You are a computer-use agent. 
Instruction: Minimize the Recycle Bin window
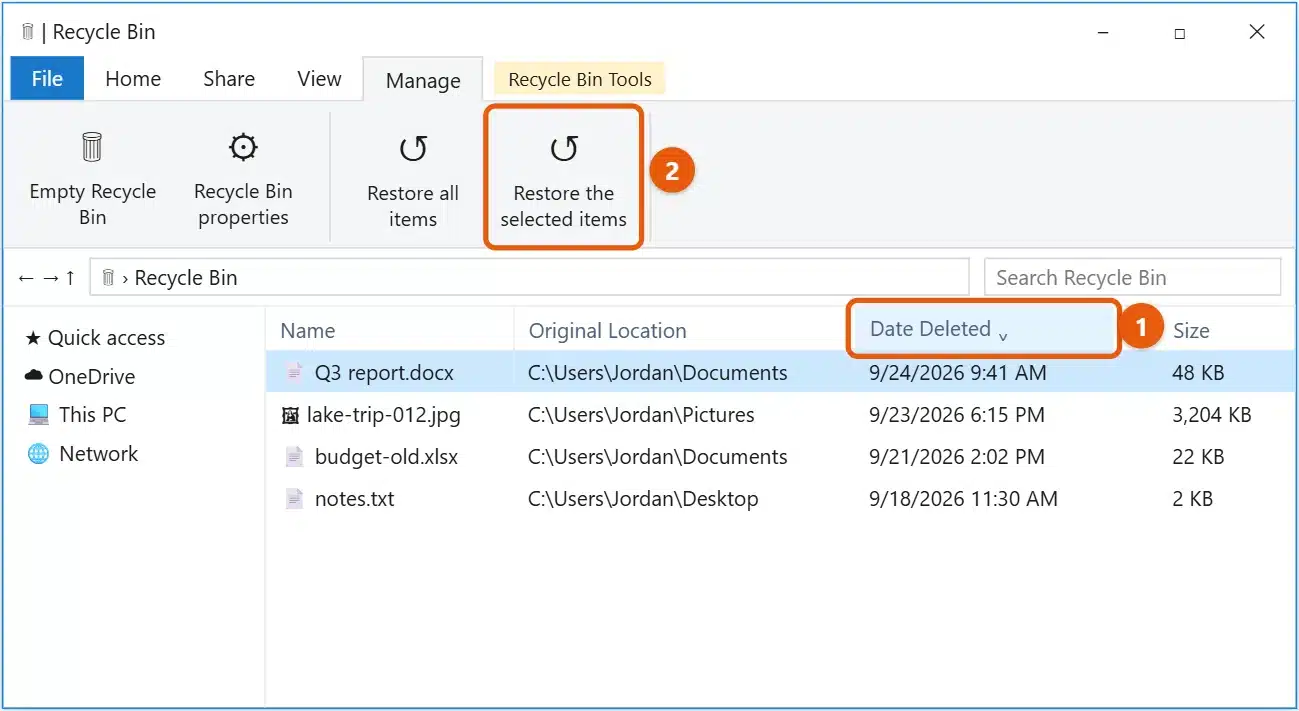coord(1104,33)
